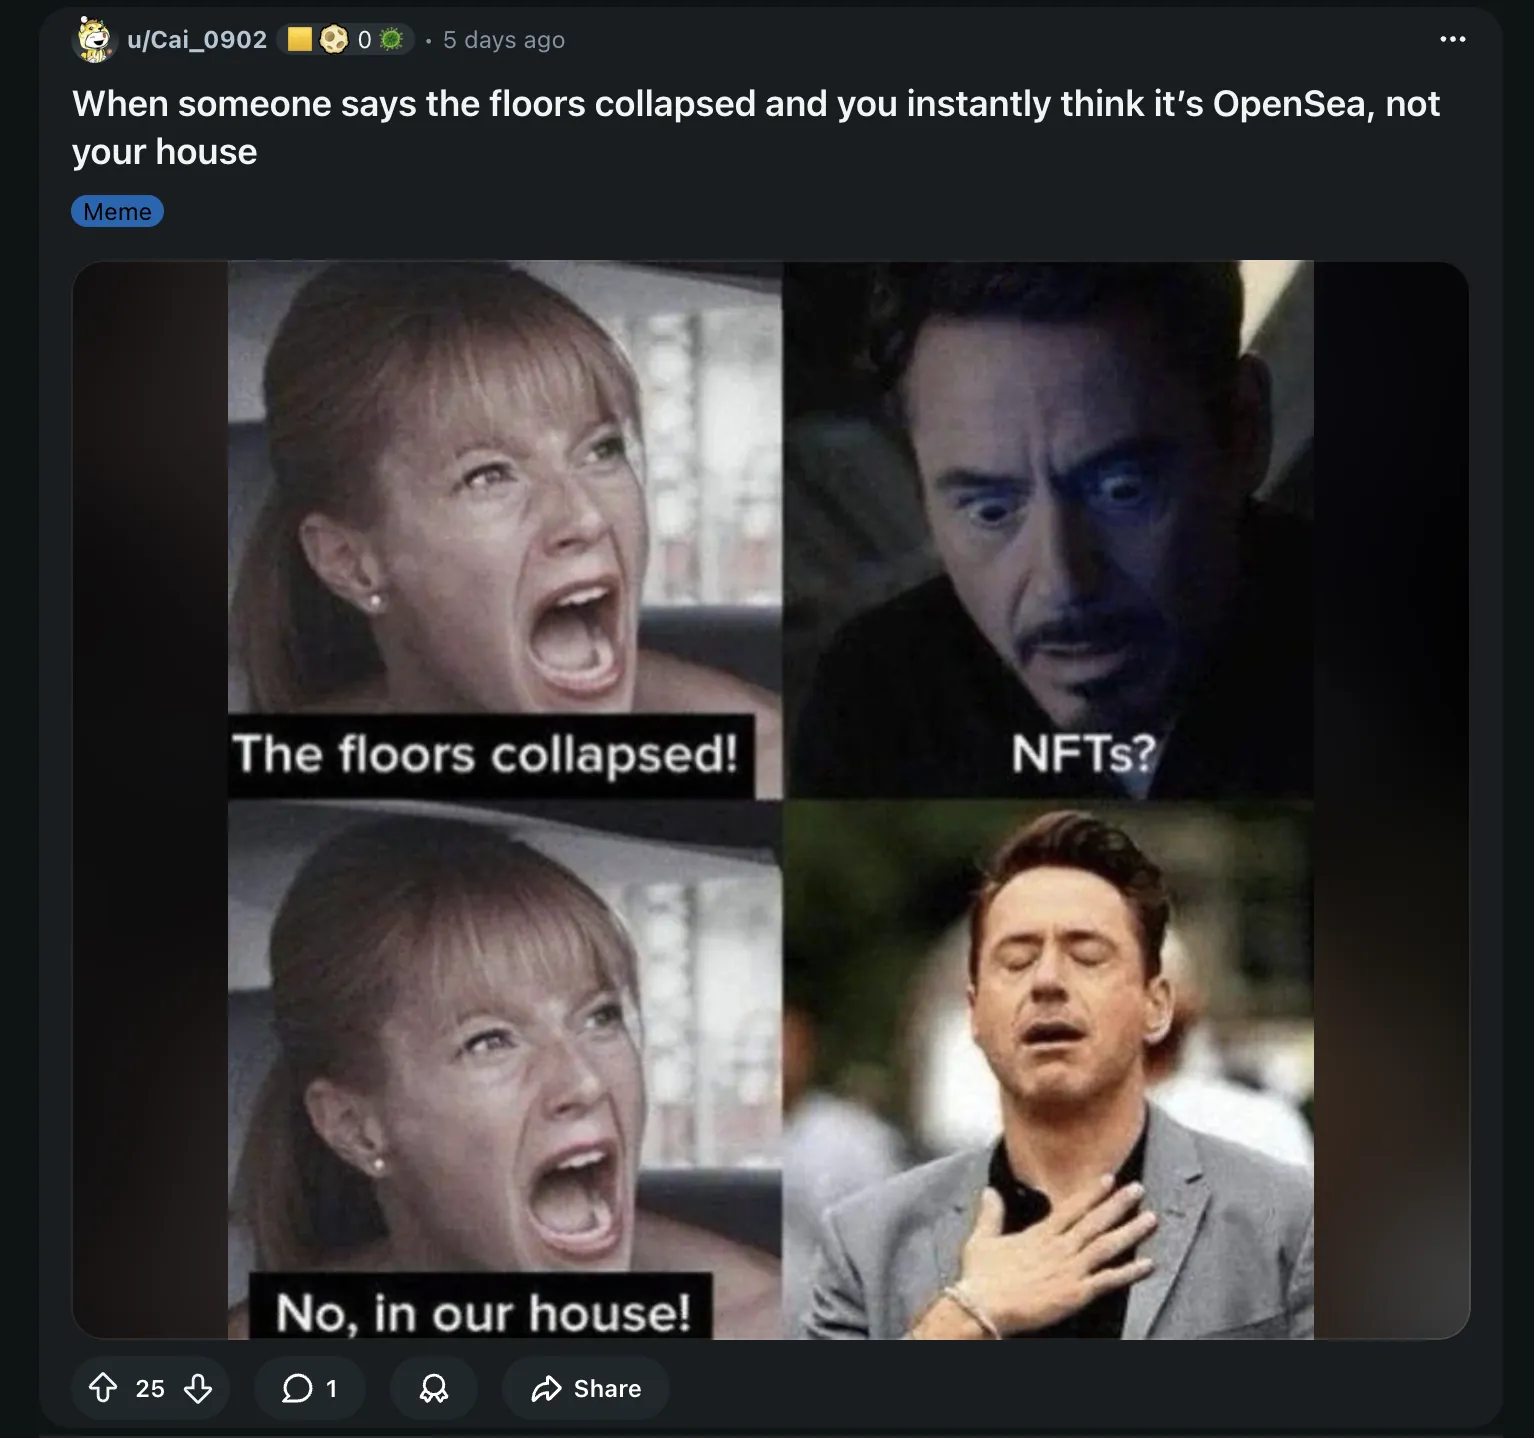Filter posts by the blue Meme flair
The width and height of the screenshot is (1534, 1438).
click(117, 211)
